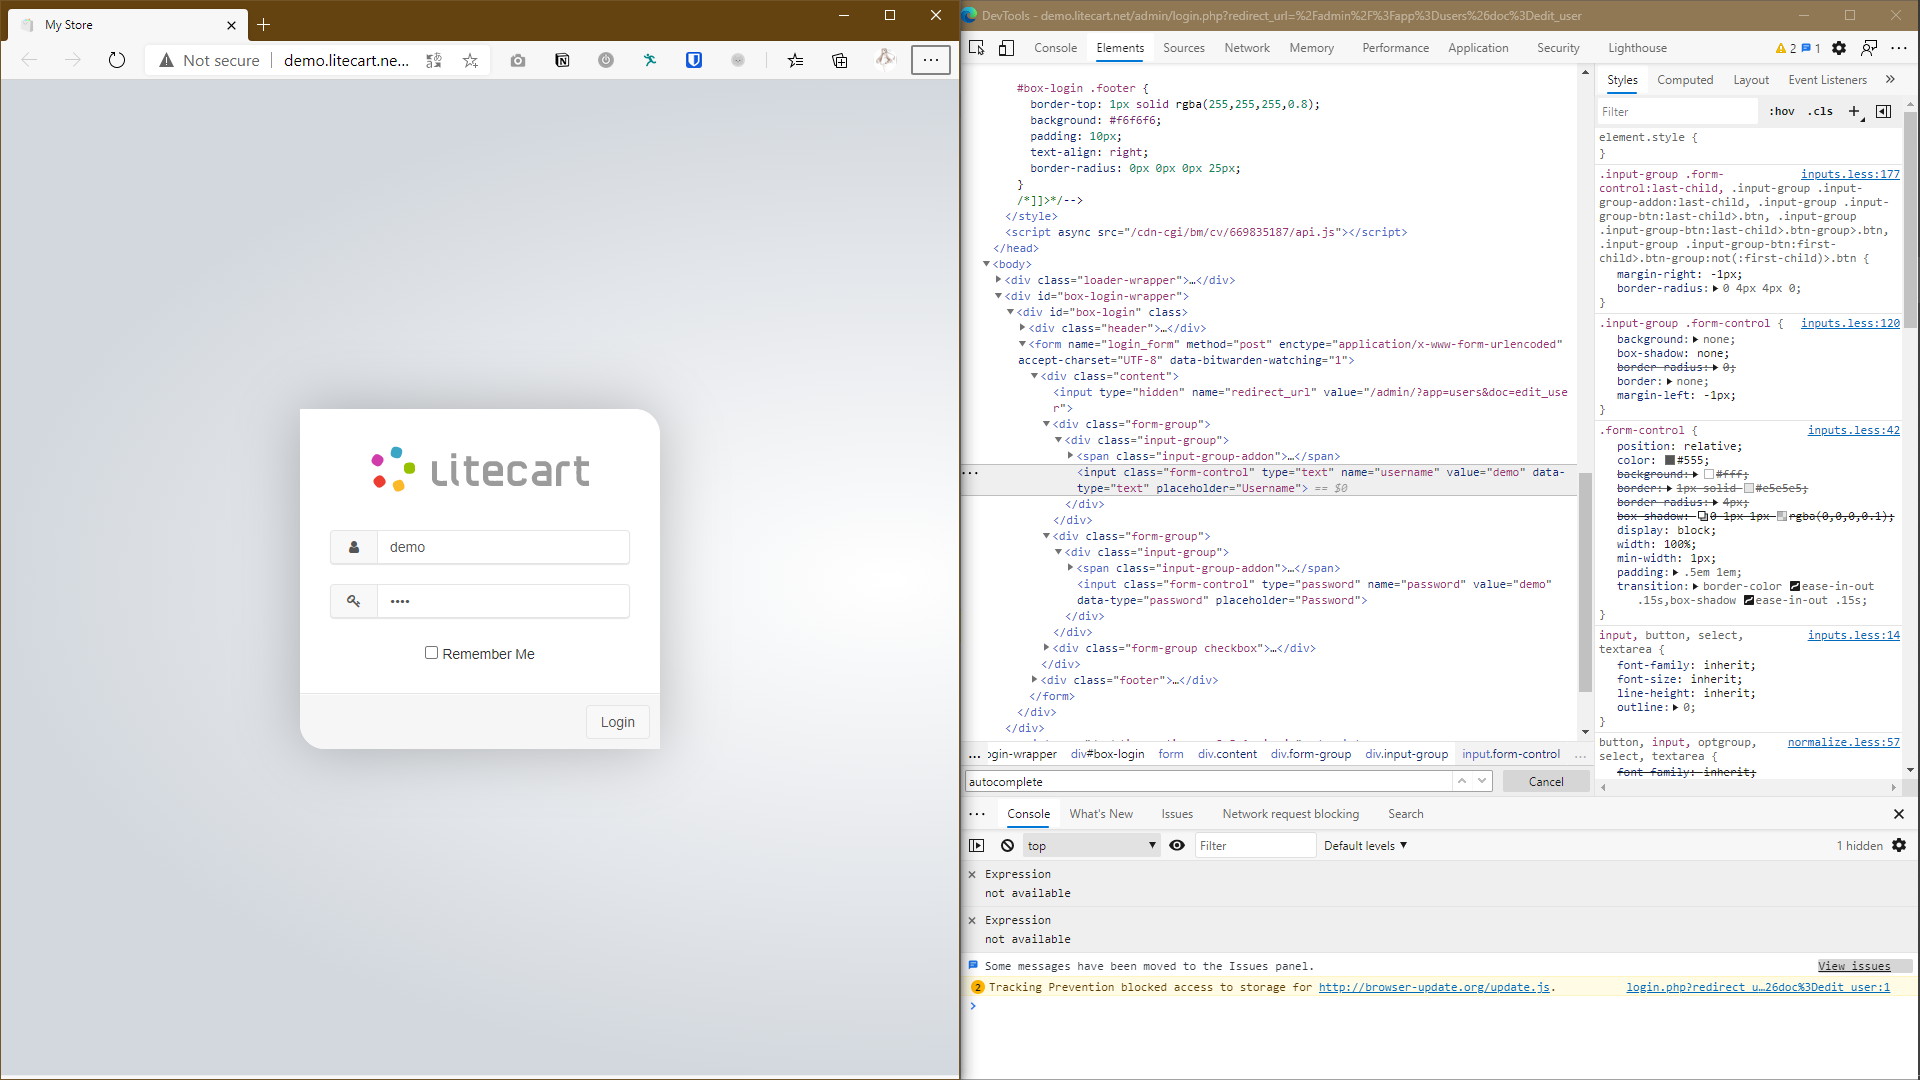Expand the loader-wrapper div node

[x=998, y=280]
